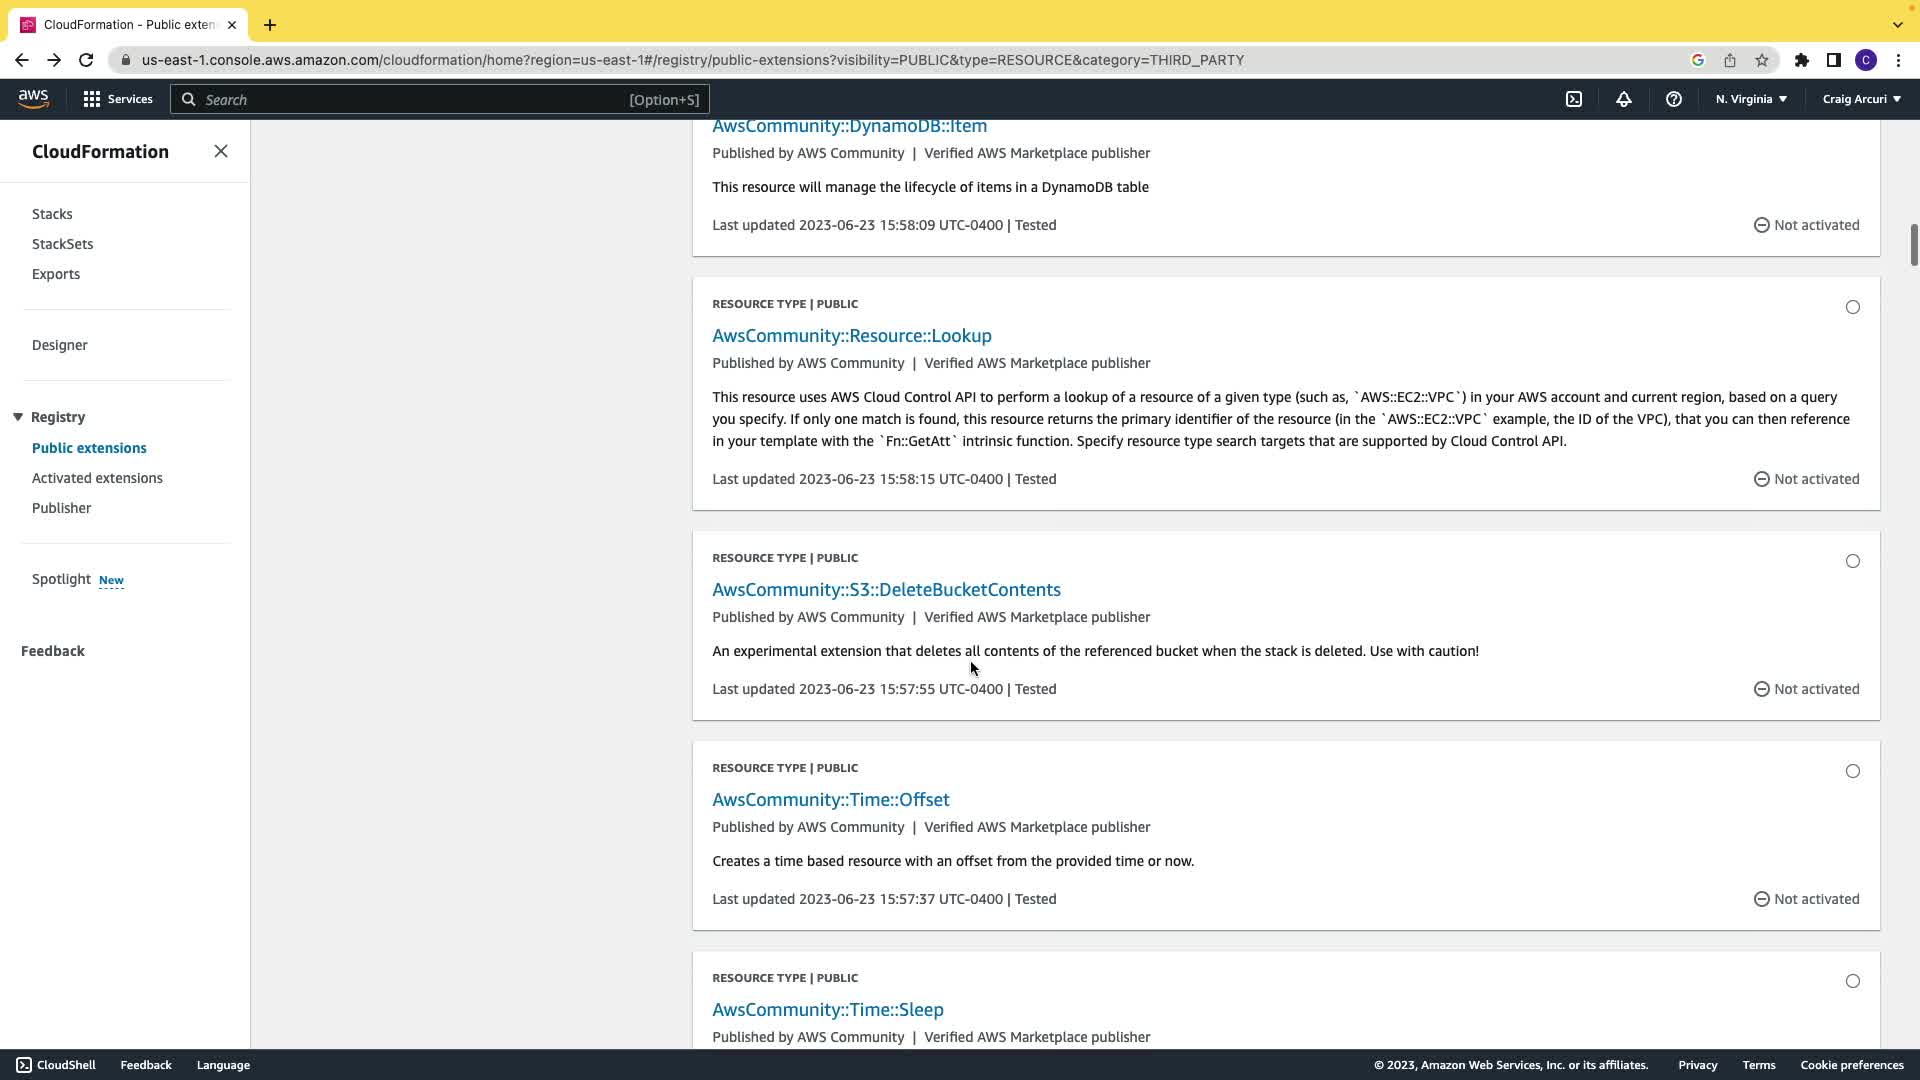
Task: Bookmark this page with star icon
Action: 1762,60
